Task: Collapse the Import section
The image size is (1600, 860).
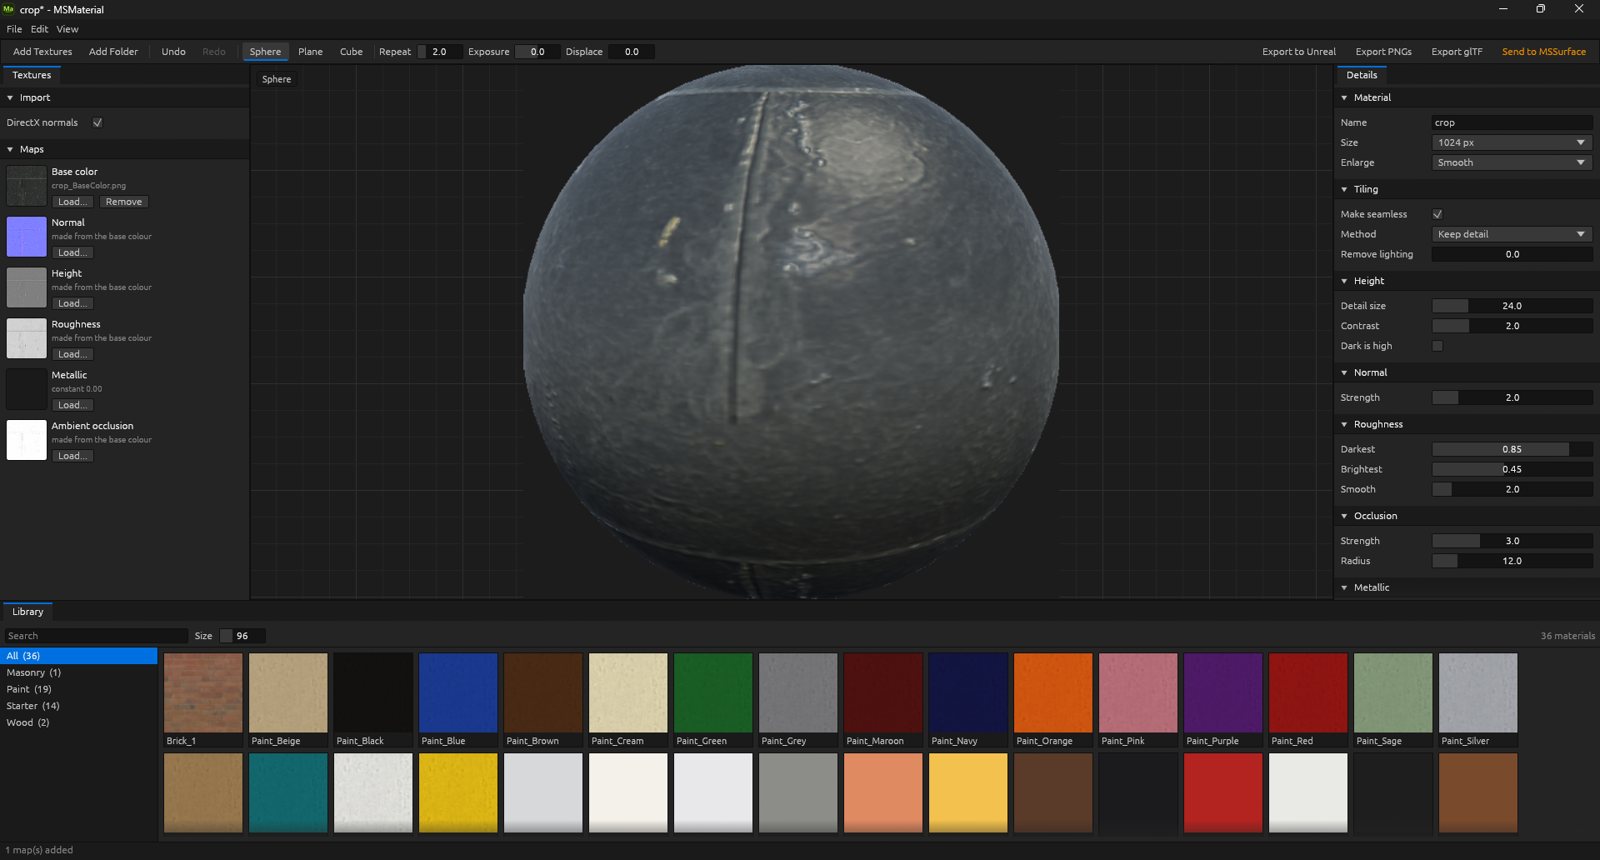Action: (10, 98)
